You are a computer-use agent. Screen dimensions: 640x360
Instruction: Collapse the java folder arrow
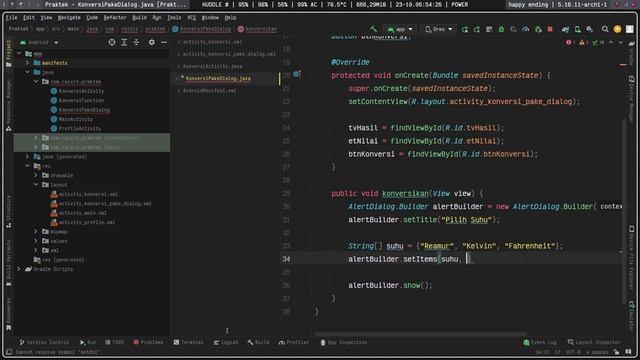coord(27,72)
